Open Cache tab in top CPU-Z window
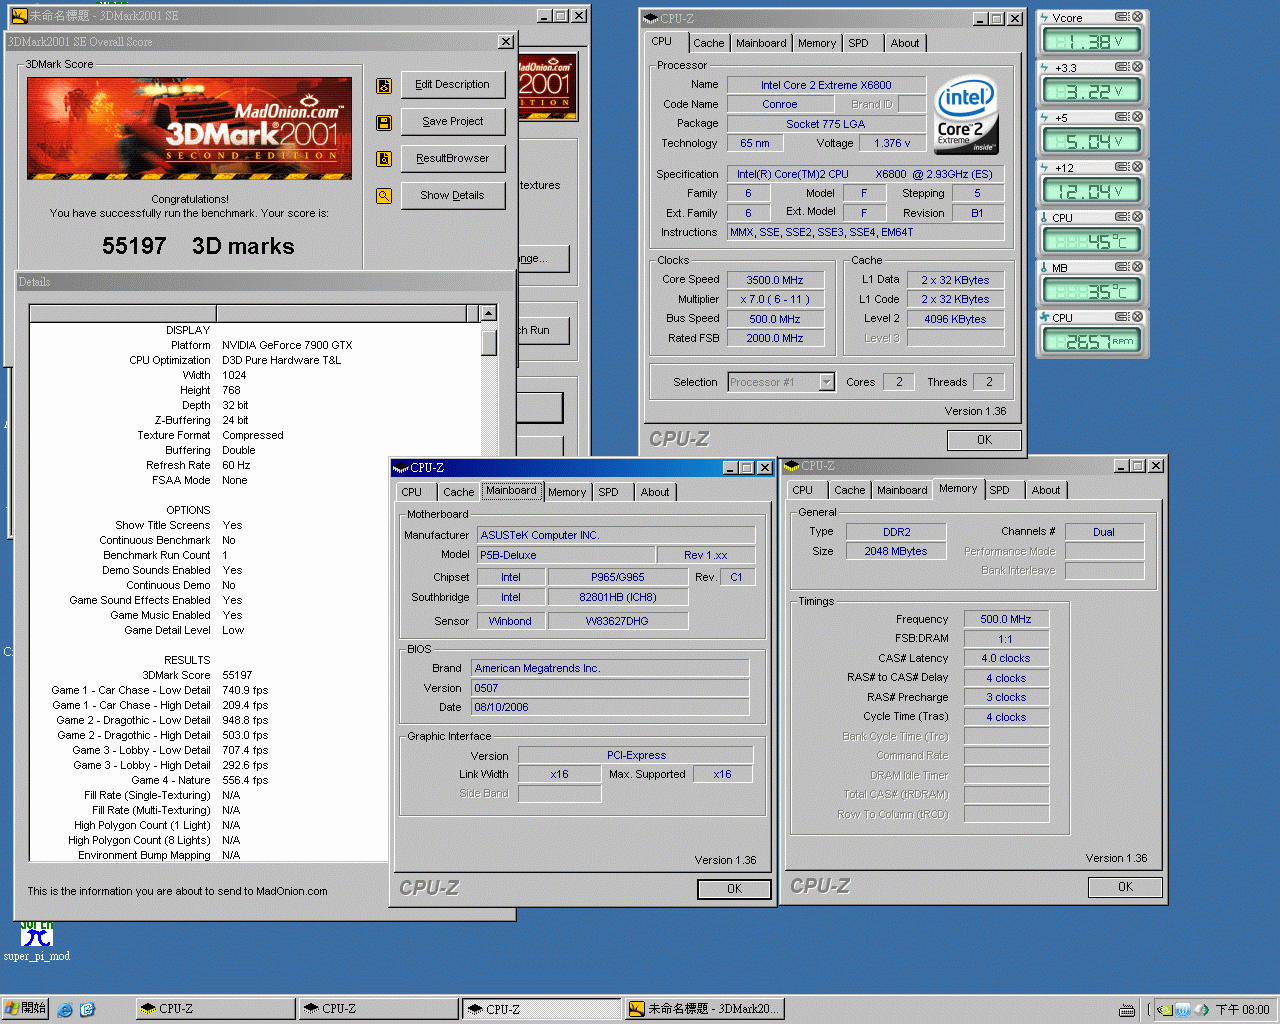 tap(708, 43)
